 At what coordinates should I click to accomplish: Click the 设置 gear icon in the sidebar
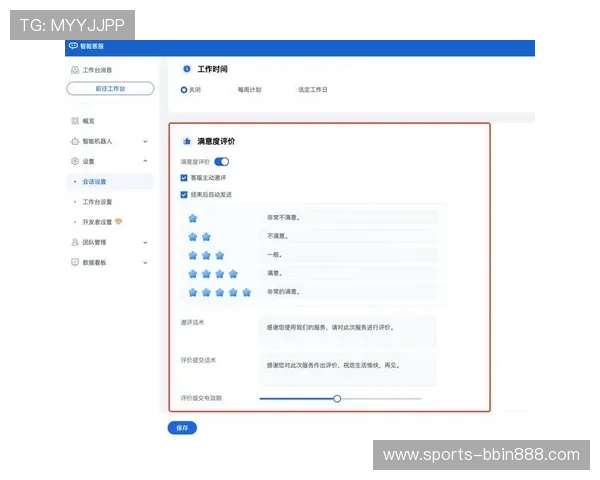pyautogui.click(x=75, y=161)
